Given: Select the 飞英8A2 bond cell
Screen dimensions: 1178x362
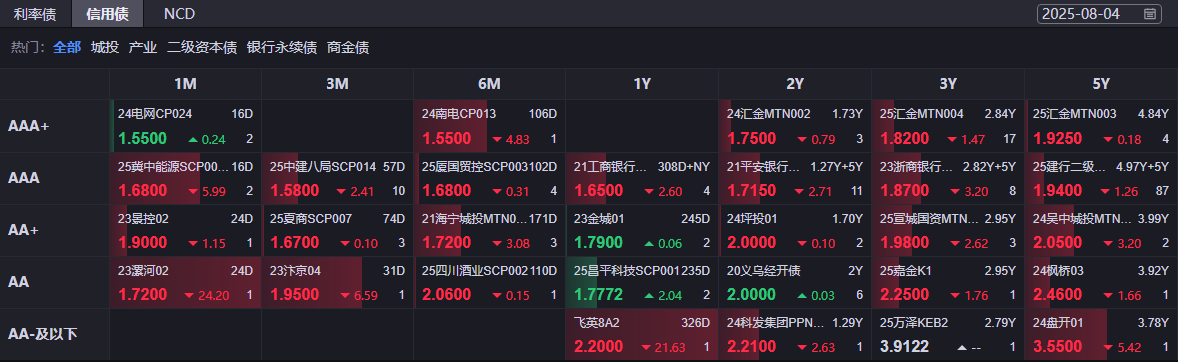Looking at the screenshot, I should tap(642, 335).
